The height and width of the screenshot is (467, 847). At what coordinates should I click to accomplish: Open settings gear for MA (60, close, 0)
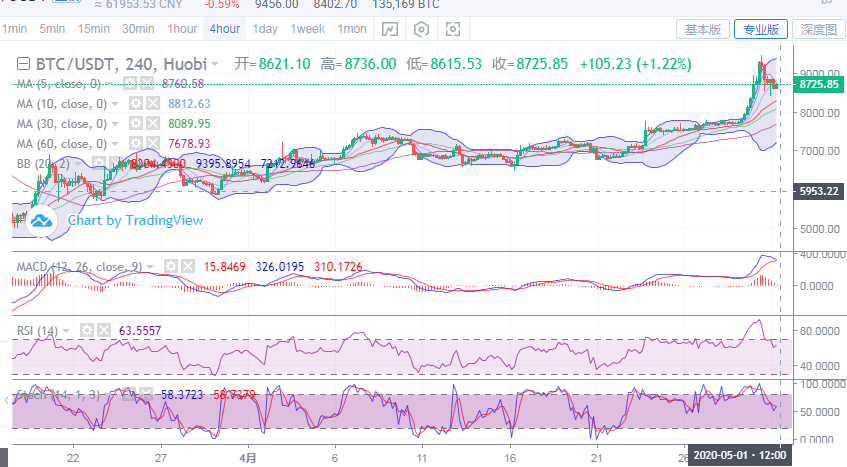click(136, 144)
